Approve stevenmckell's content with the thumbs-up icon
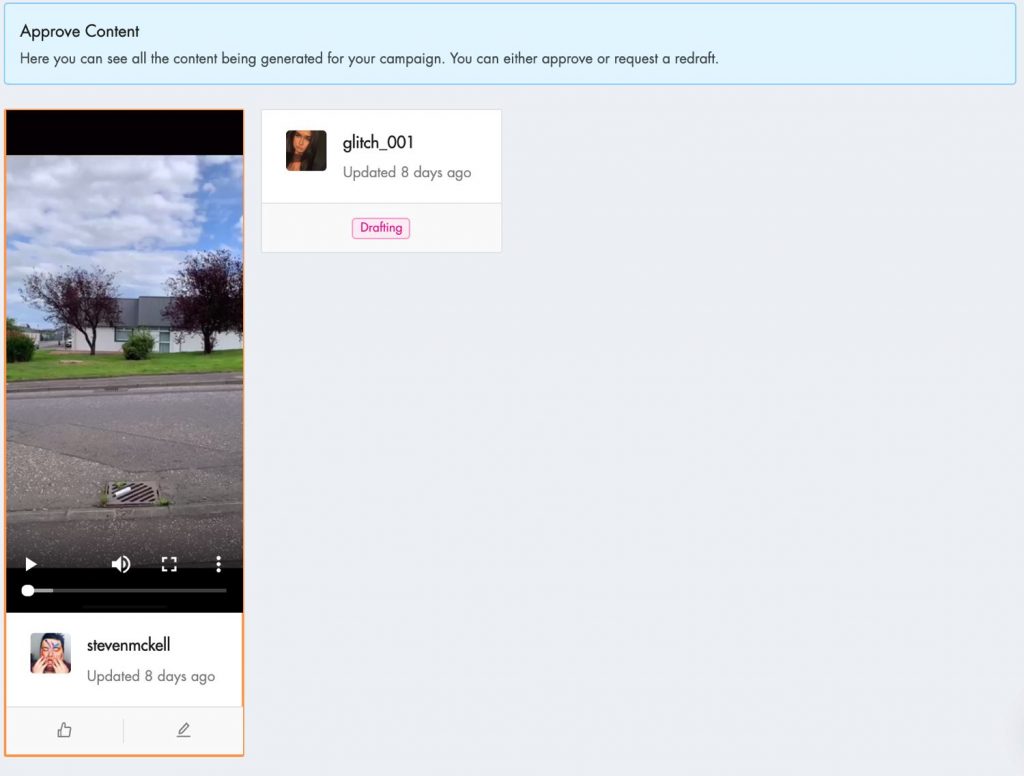The width and height of the screenshot is (1024, 776). [x=64, y=730]
